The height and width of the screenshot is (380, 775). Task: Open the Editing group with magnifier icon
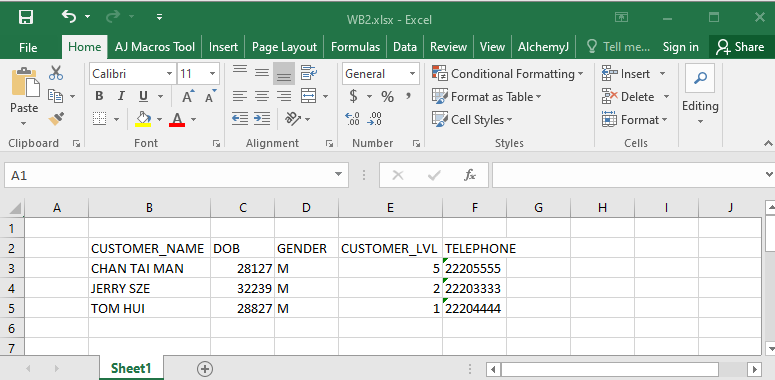pyautogui.click(x=700, y=95)
